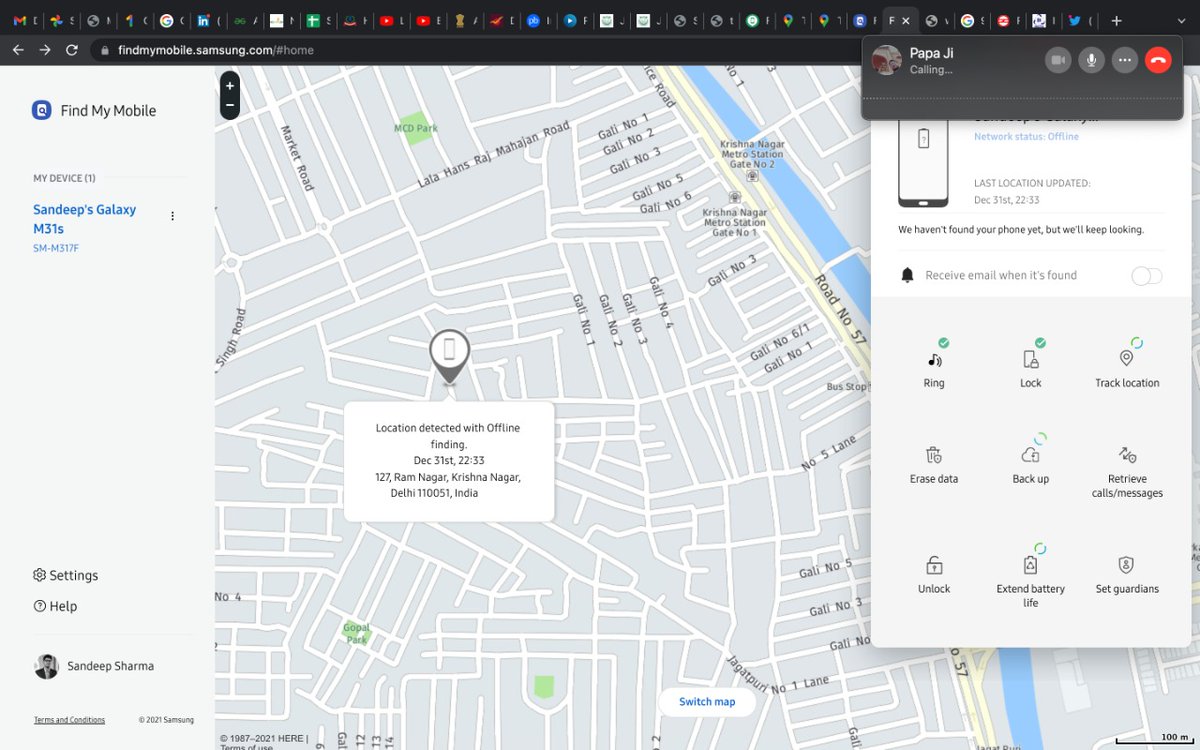Viewport: 1200px width, 750px height.
Task: Click Papa Ji's caller photo
Action: tap(887, 60)
